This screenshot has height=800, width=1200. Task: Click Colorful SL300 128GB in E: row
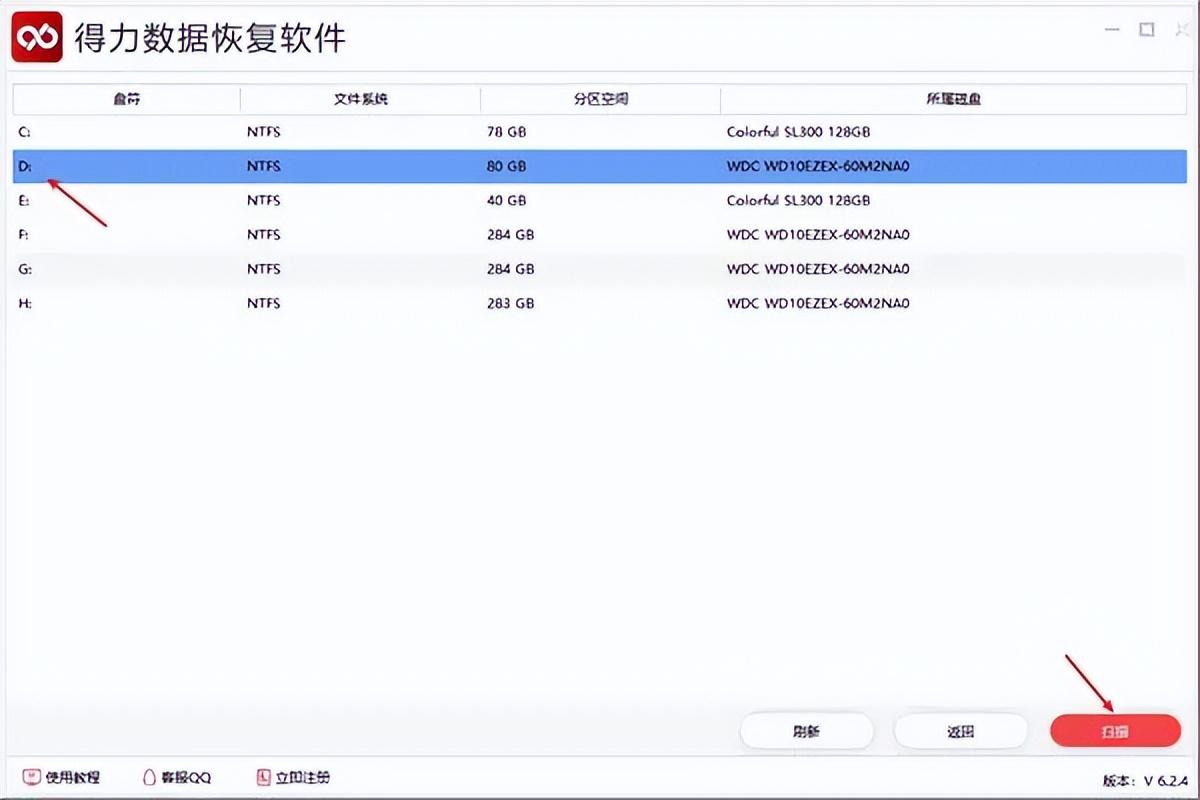click(x=799, y=201)
